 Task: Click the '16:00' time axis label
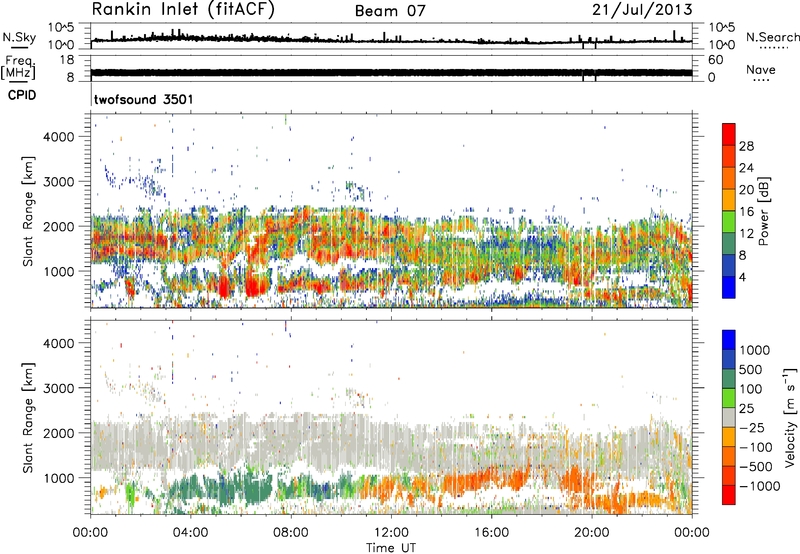click(491, 533)
